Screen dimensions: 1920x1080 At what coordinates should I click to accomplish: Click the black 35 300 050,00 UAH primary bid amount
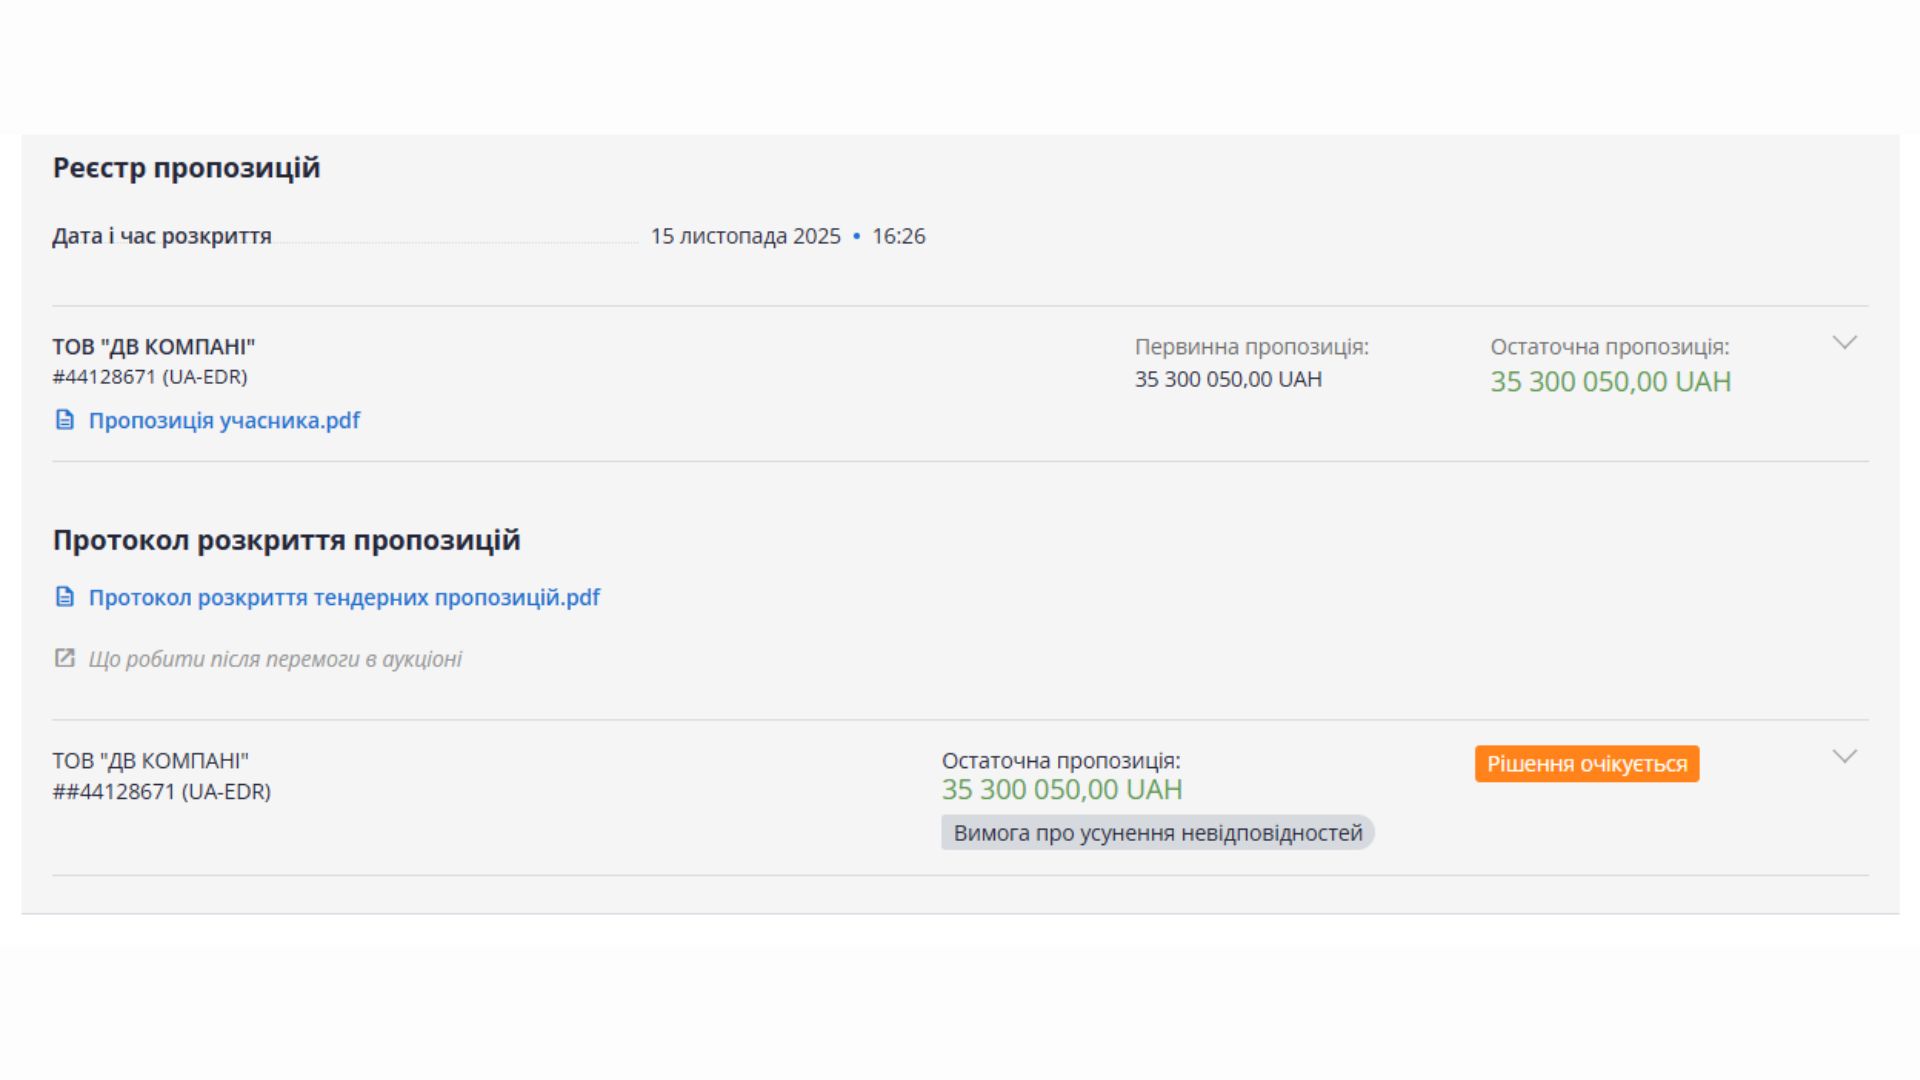(1228, 379)
